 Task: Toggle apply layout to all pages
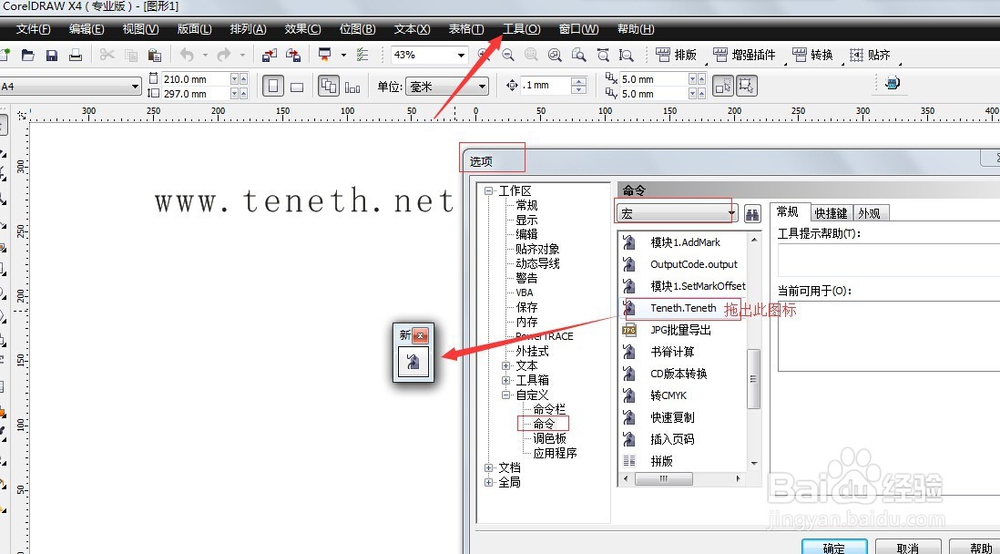point(328,86)
